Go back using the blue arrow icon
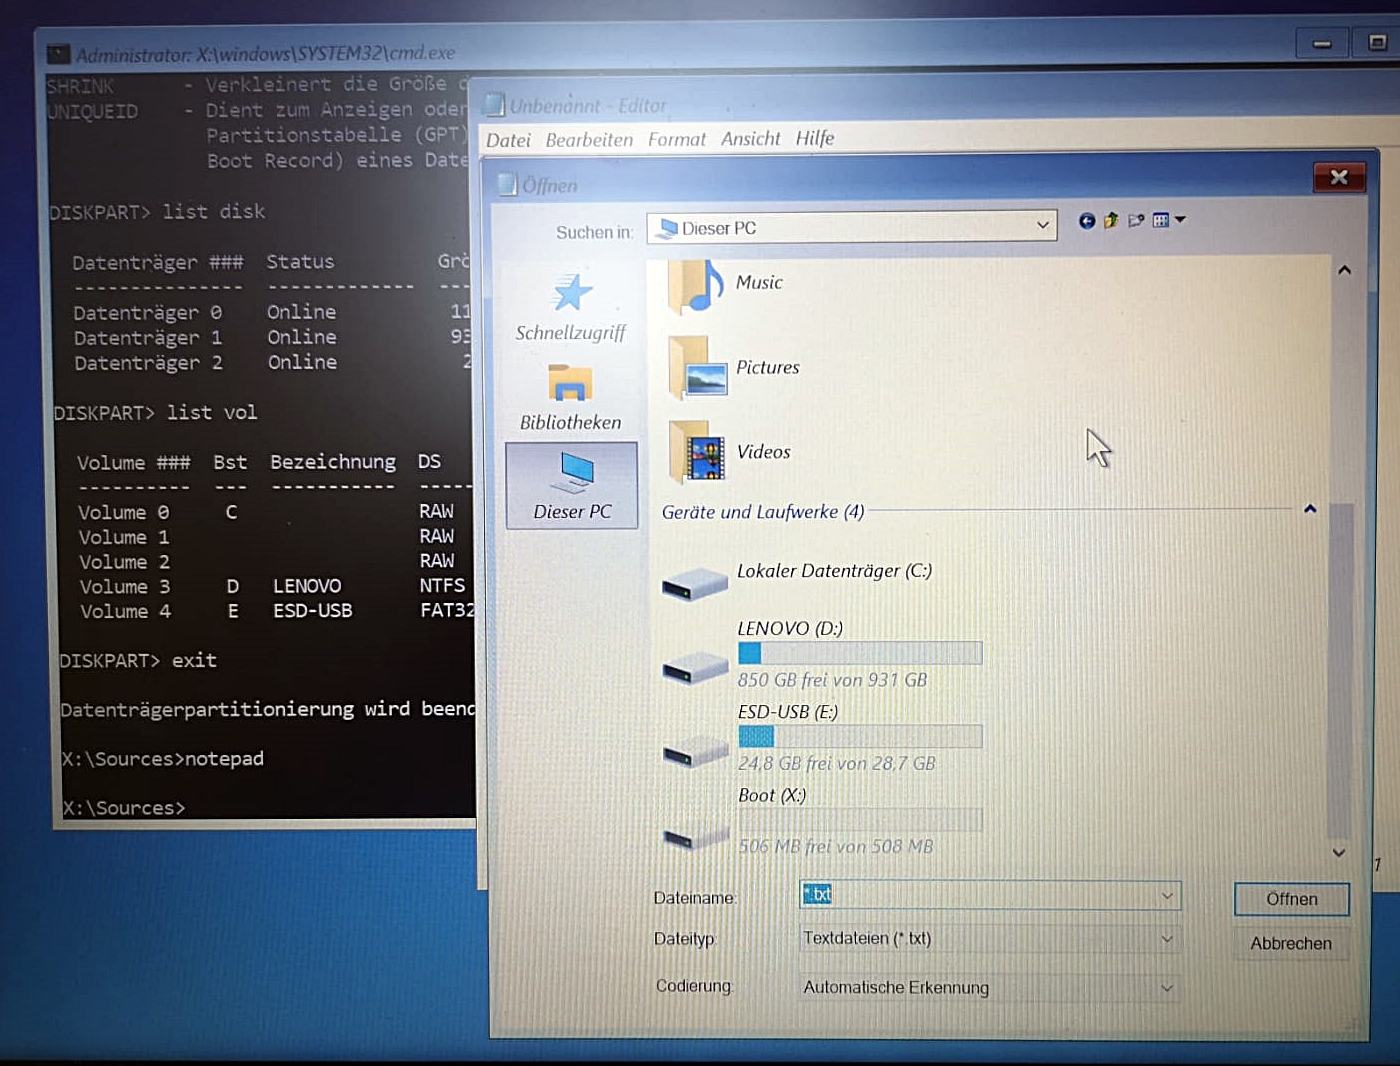The height and width of the screenshot is (1066, 1400). pos(1086,221)
